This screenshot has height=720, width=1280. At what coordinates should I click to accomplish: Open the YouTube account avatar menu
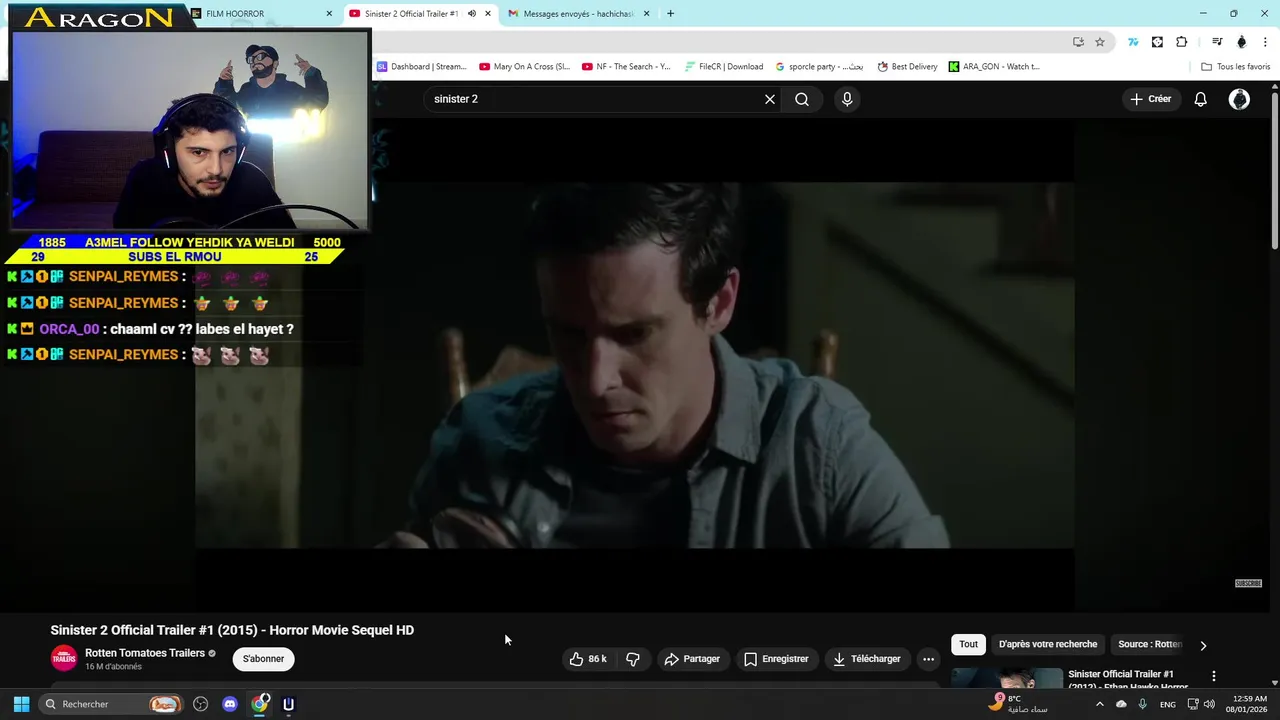[x=1239, y=99]
